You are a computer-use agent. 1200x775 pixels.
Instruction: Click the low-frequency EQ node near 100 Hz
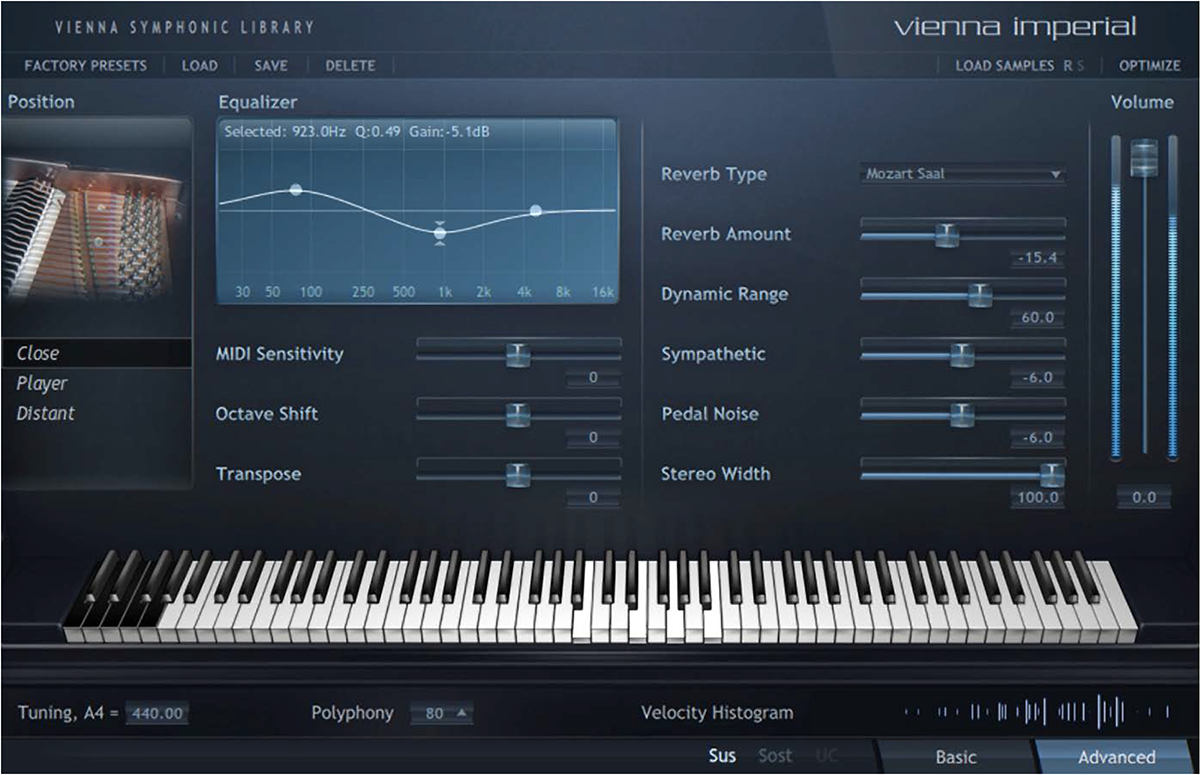pos(296,189)
